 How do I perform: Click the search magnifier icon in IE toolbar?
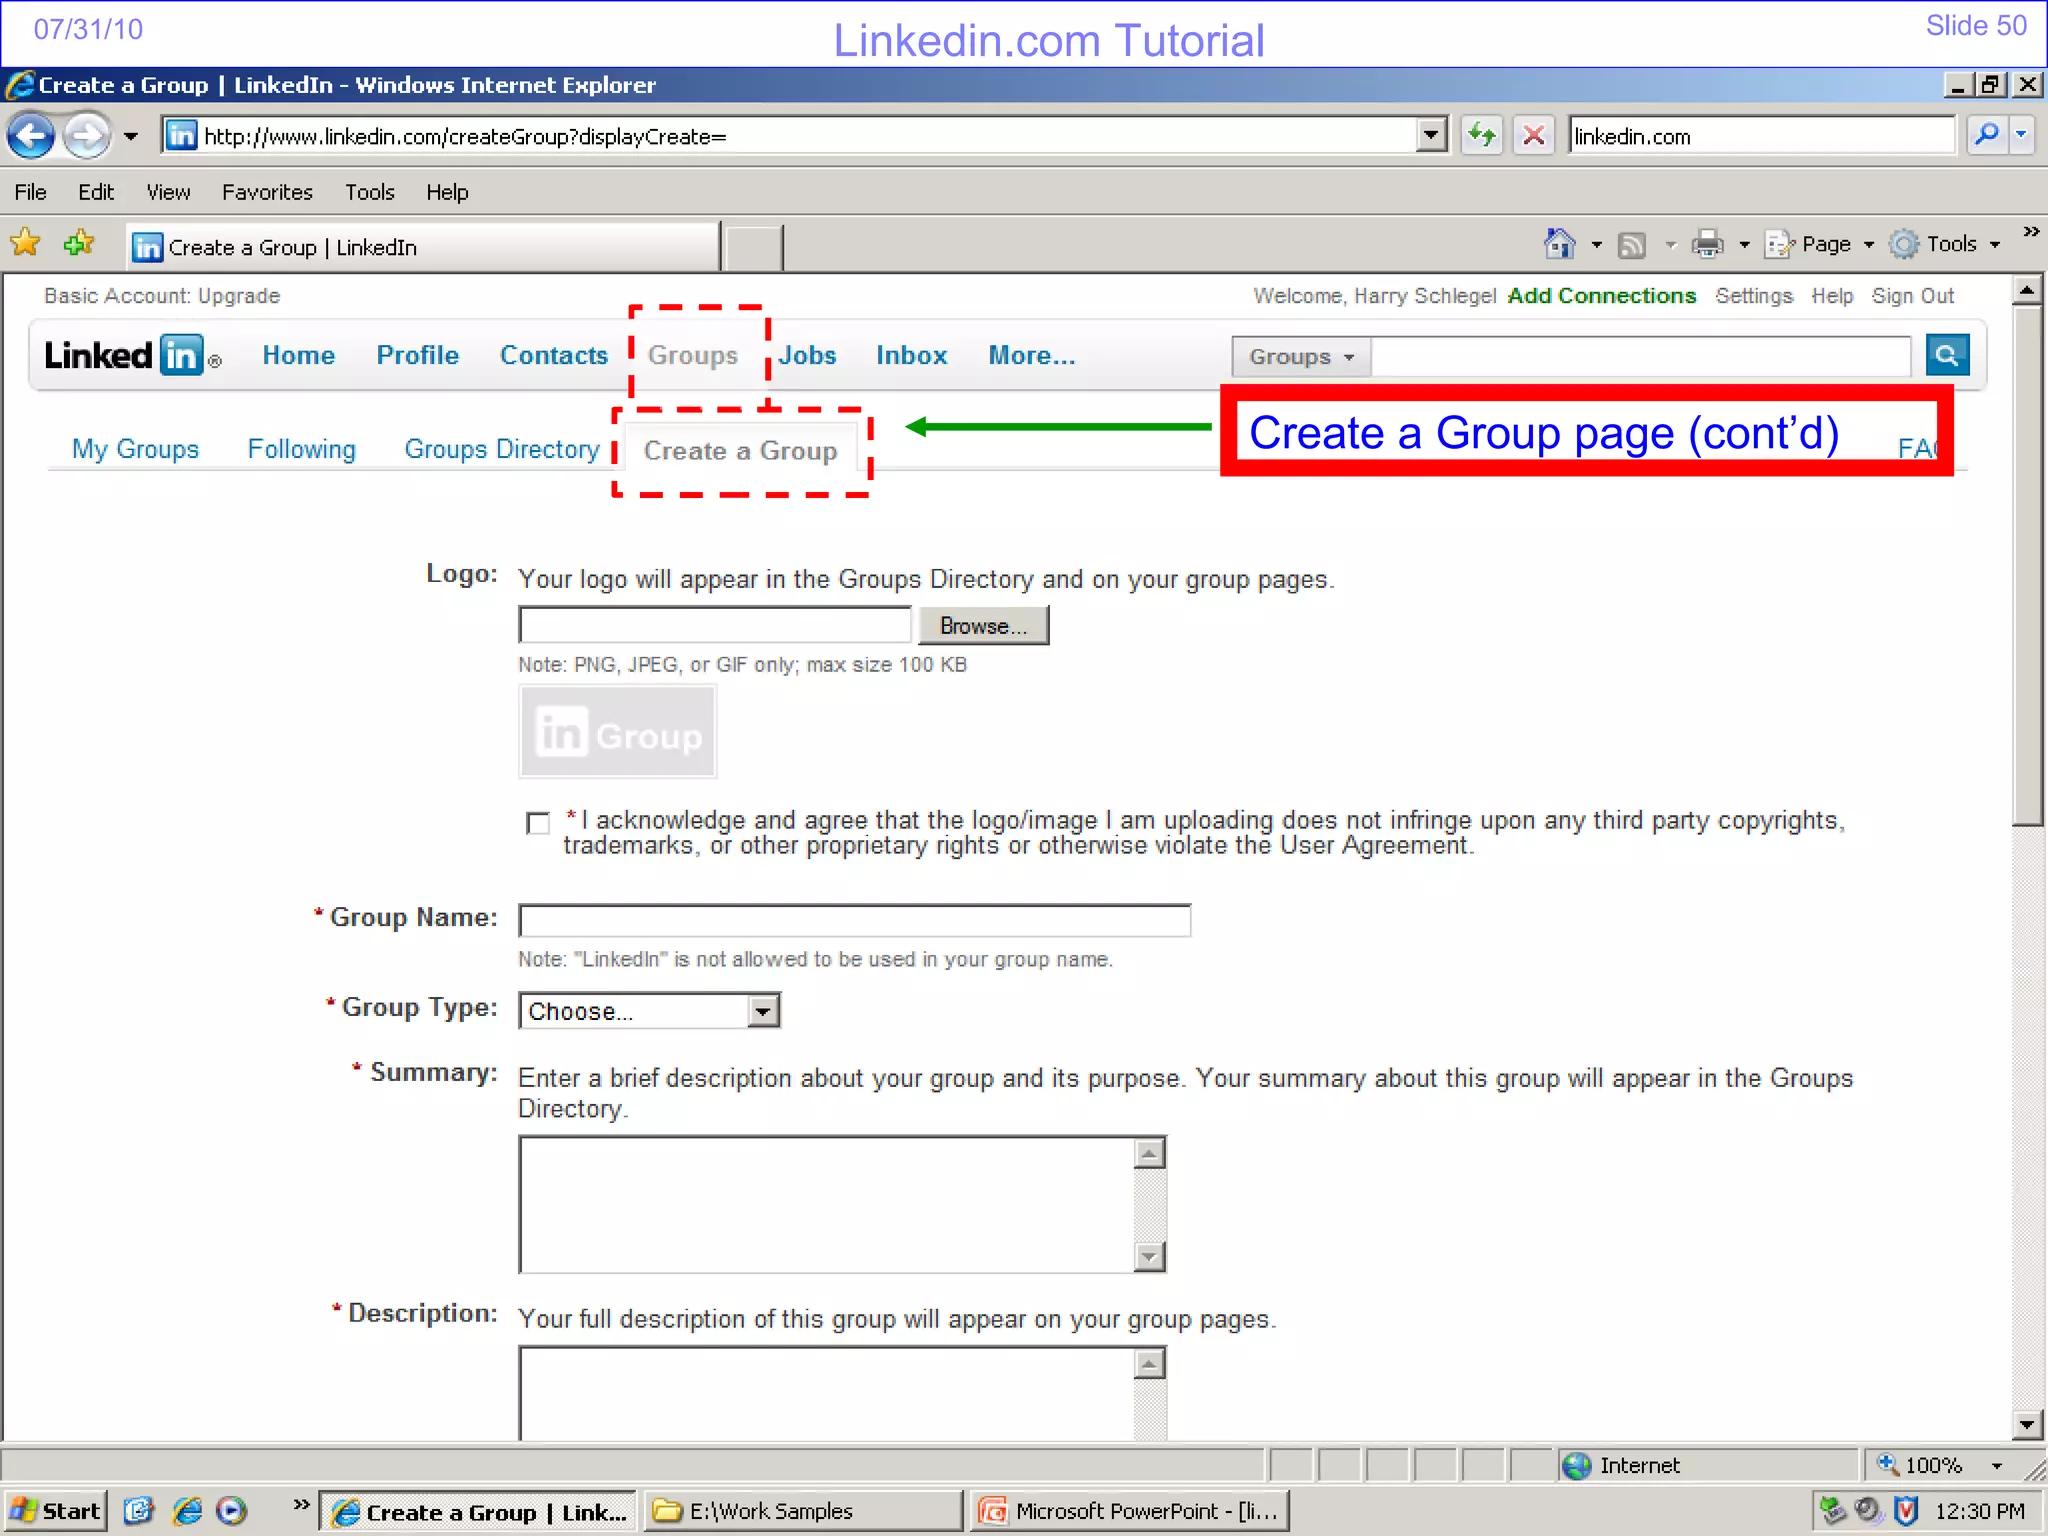1987,134
